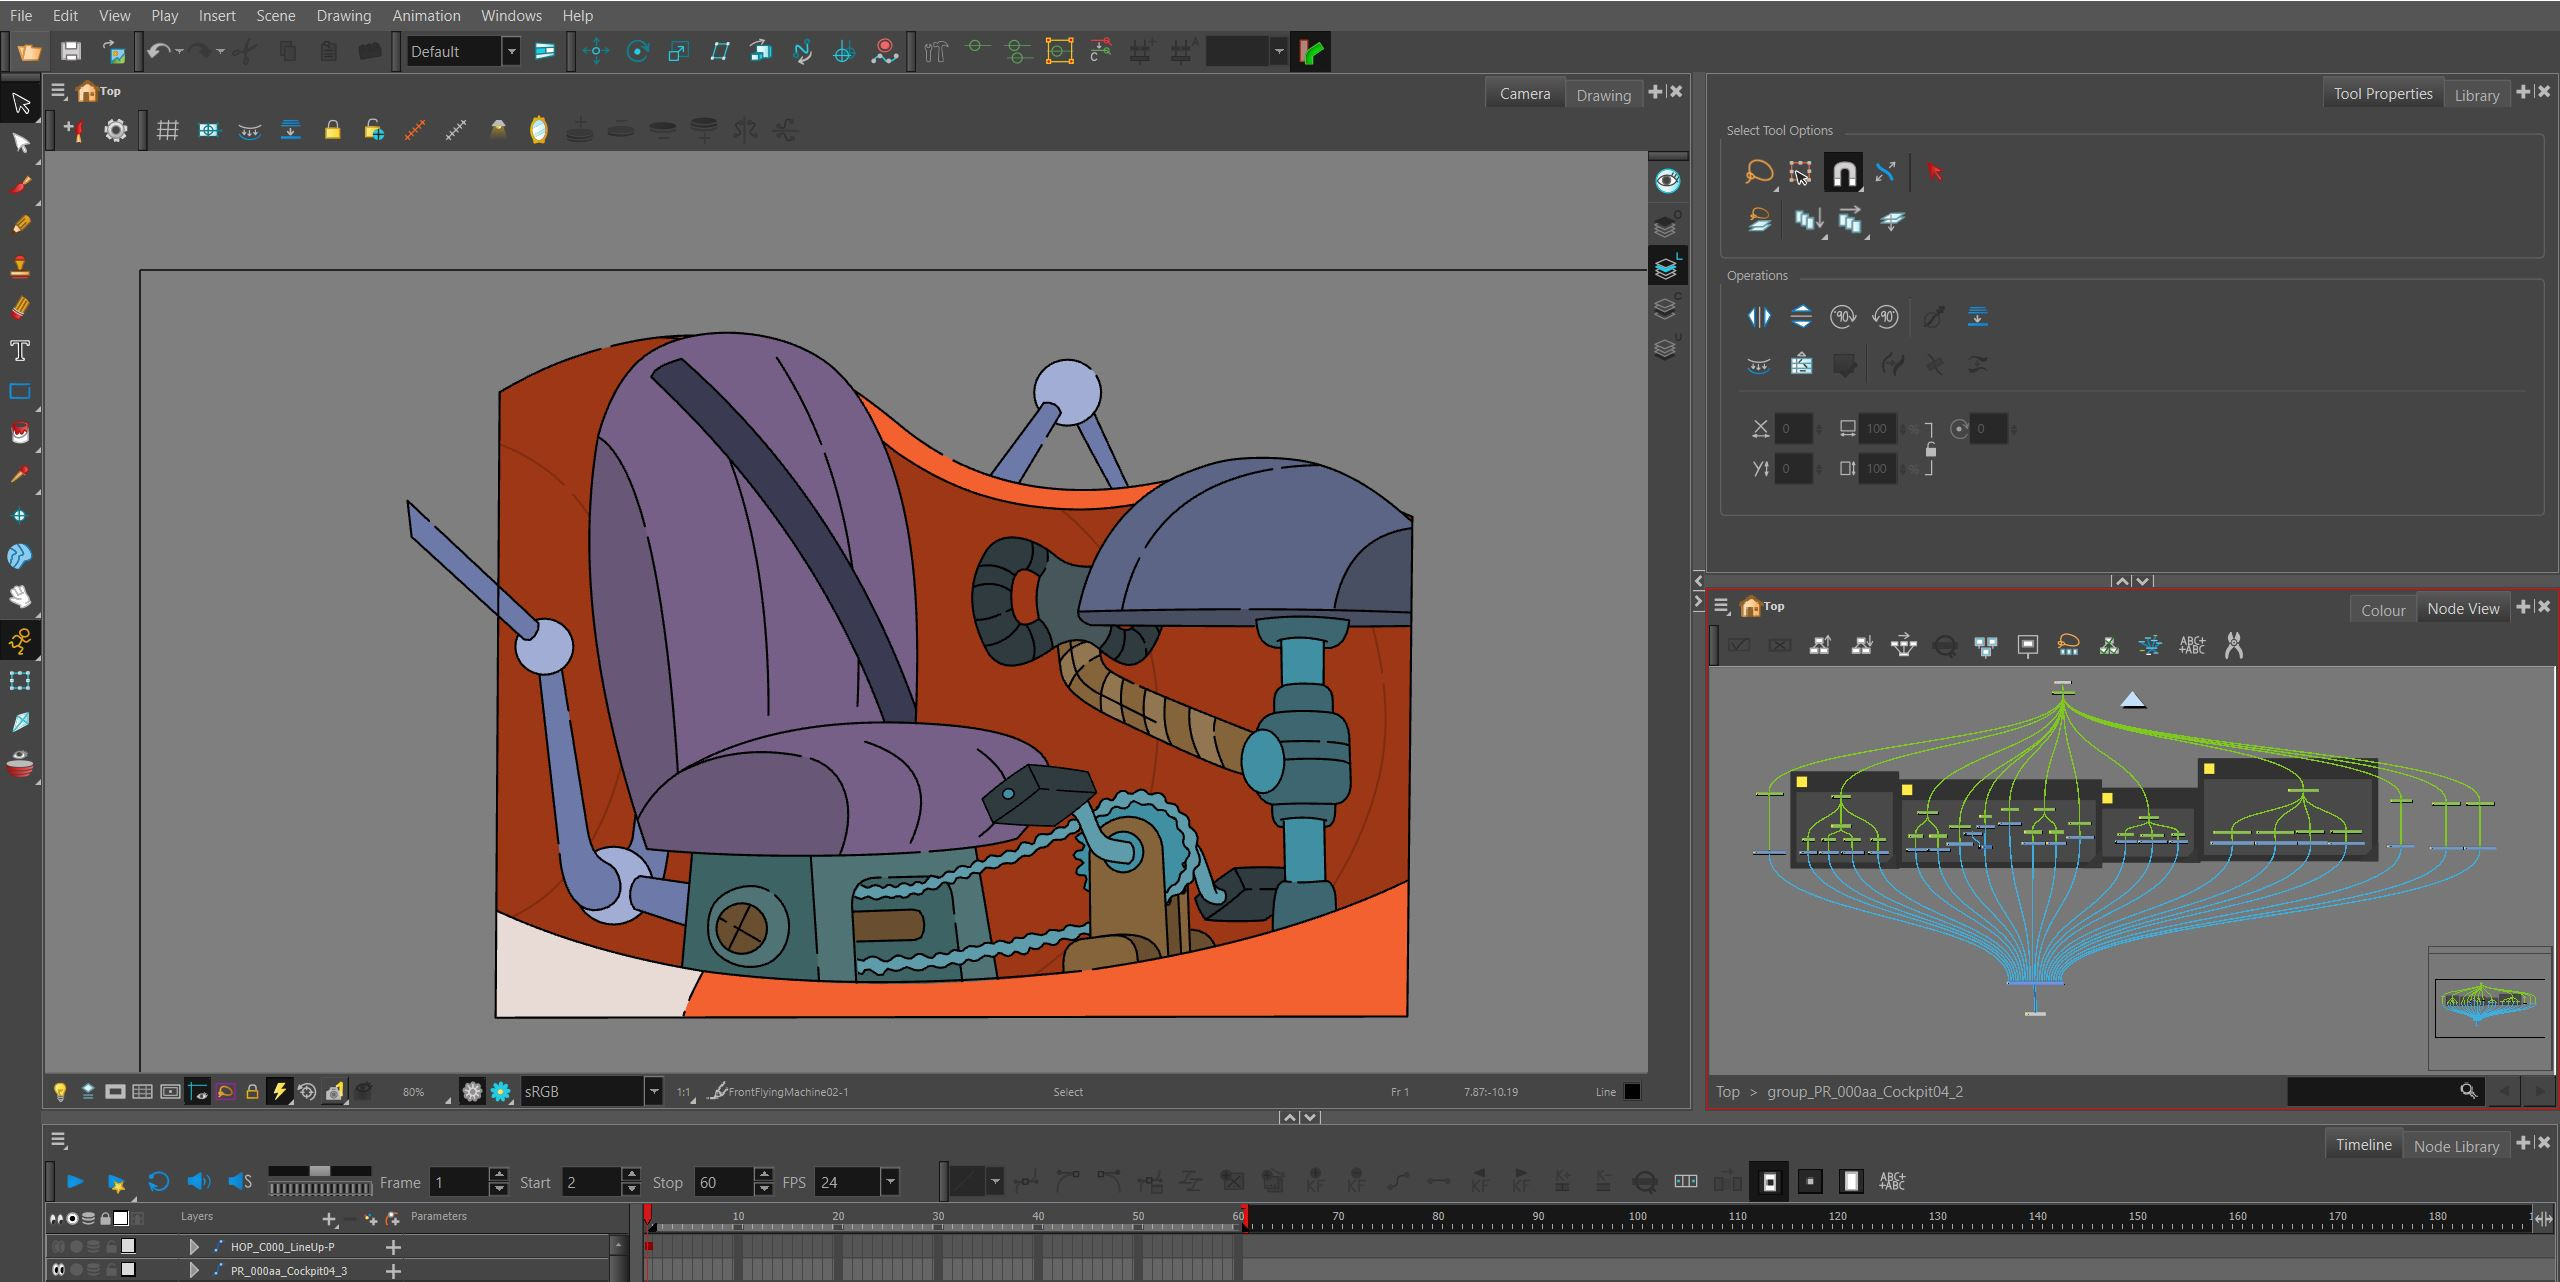Activate the Rotate animation tool in top toolbar
The width and height of the screenshot is (2560, 1282).
click(637, 51)
